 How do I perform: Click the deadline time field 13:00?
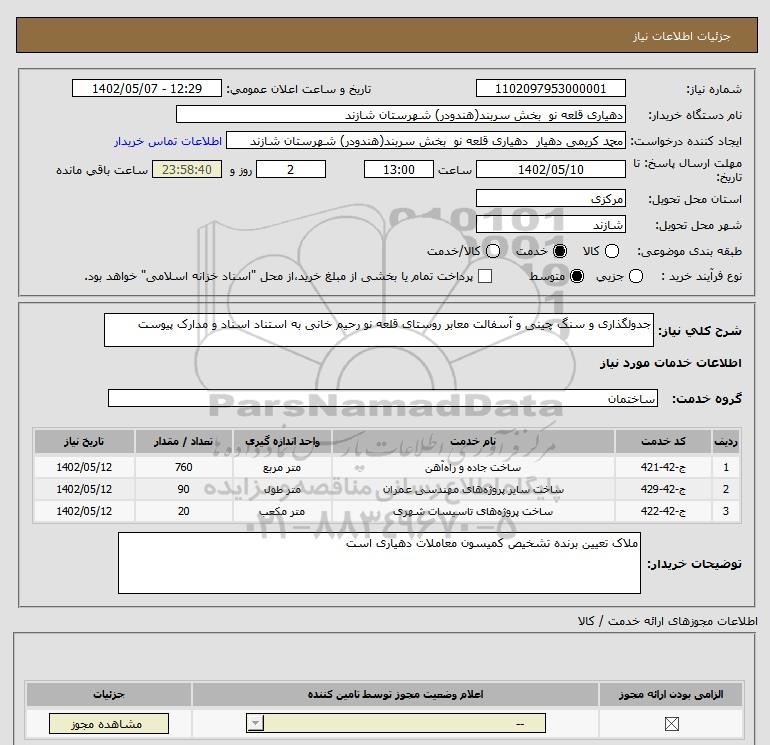pyautogui.click(x=399, y=169)
